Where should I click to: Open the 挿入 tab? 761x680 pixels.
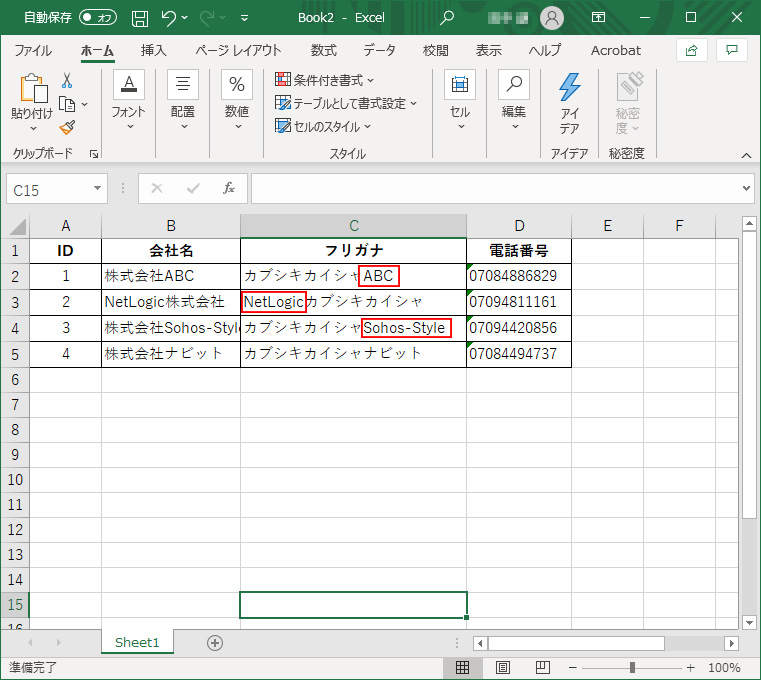[153, 50]
